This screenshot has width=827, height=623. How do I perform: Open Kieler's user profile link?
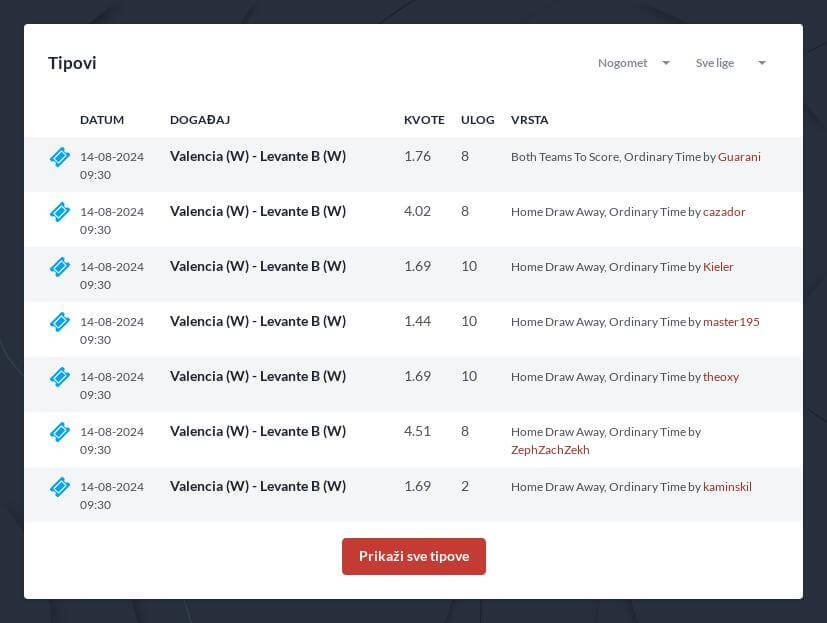718,266
